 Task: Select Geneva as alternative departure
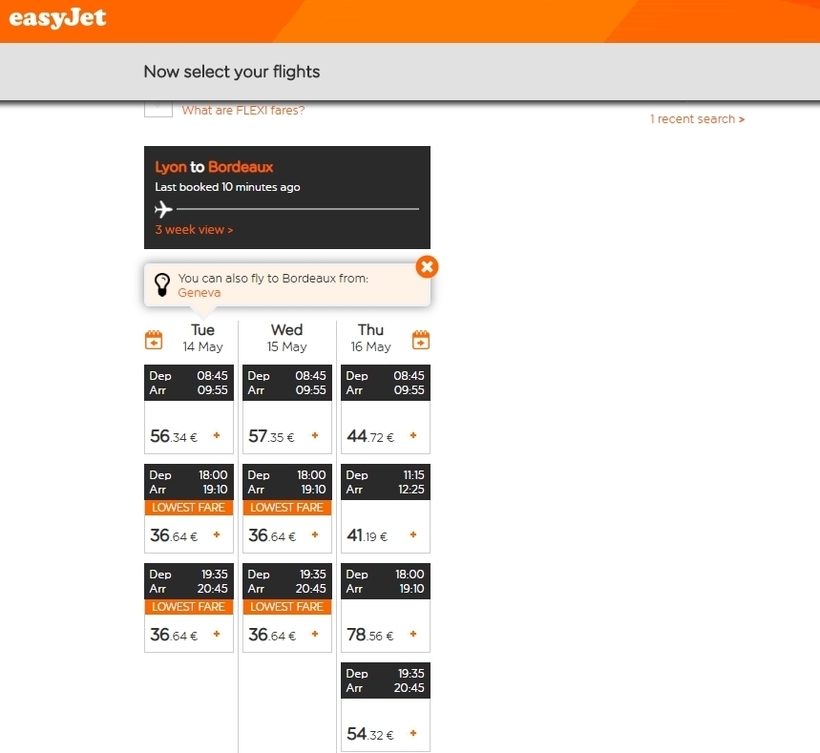click(x=199, y=293)
